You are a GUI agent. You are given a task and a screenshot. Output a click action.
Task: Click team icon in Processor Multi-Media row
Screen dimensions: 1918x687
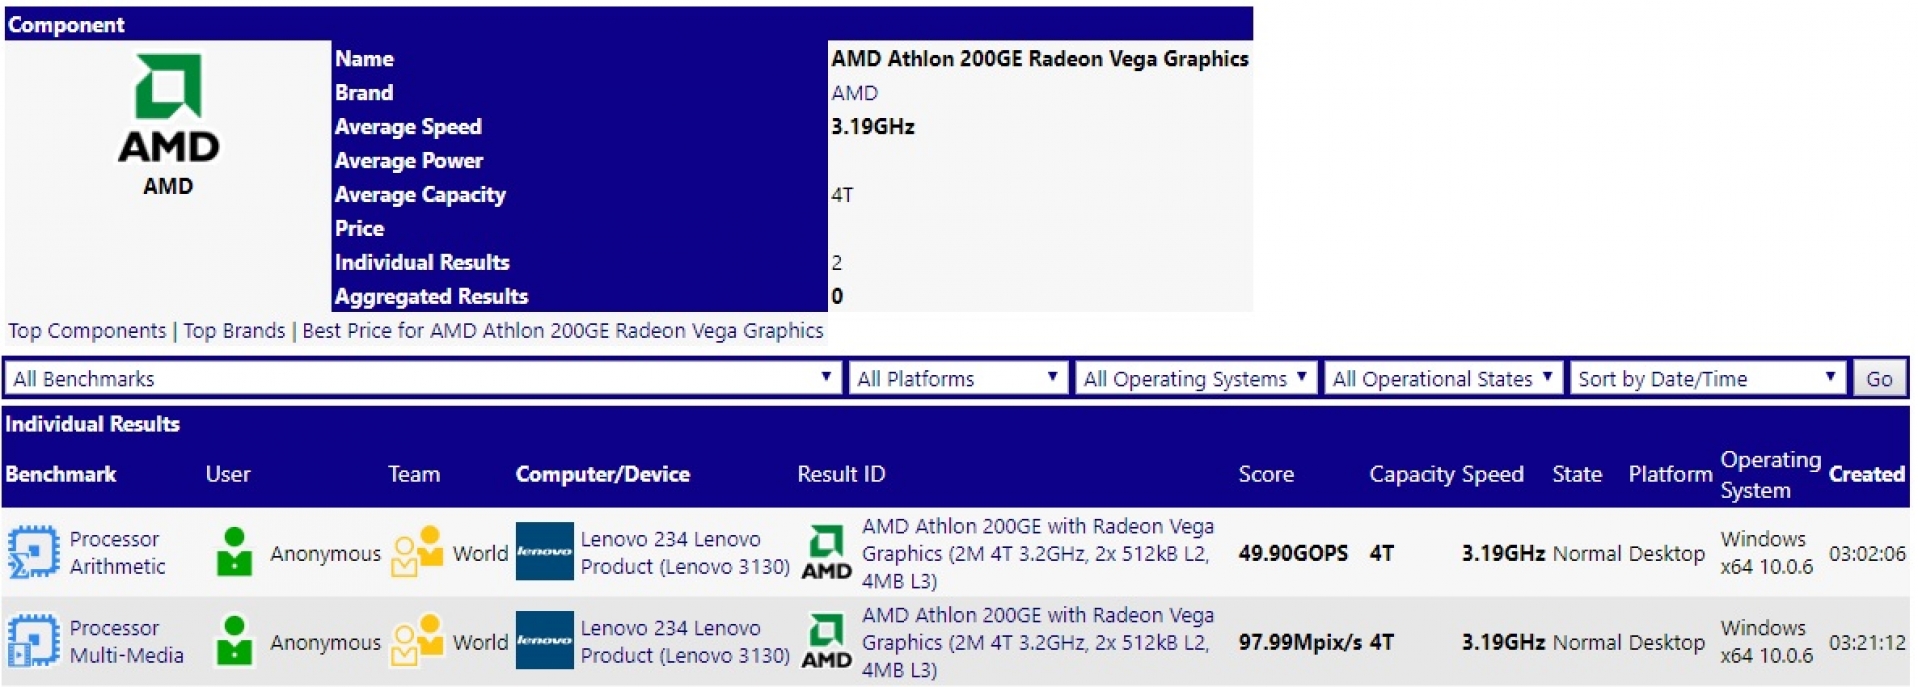coord(417,640)
